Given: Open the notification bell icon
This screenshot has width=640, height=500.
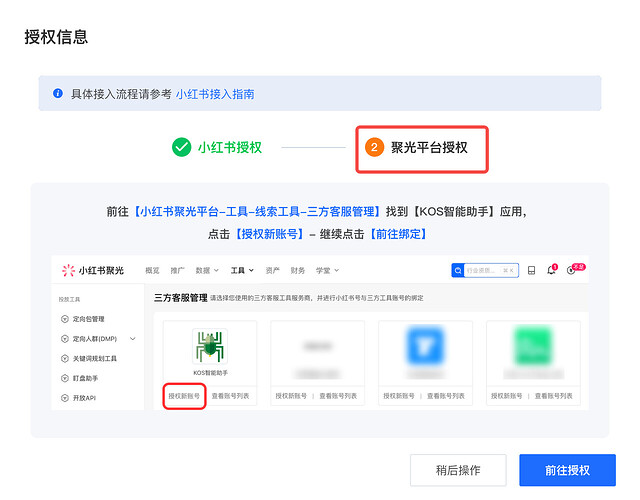Looking at the screenshot, I should pos(551,270).
